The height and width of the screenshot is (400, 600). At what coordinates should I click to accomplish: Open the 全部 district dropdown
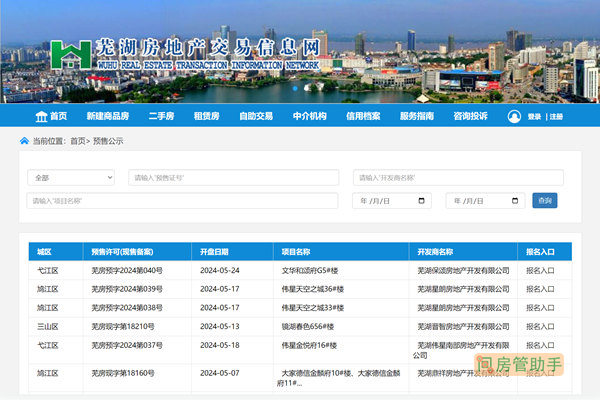pos(71,178)
